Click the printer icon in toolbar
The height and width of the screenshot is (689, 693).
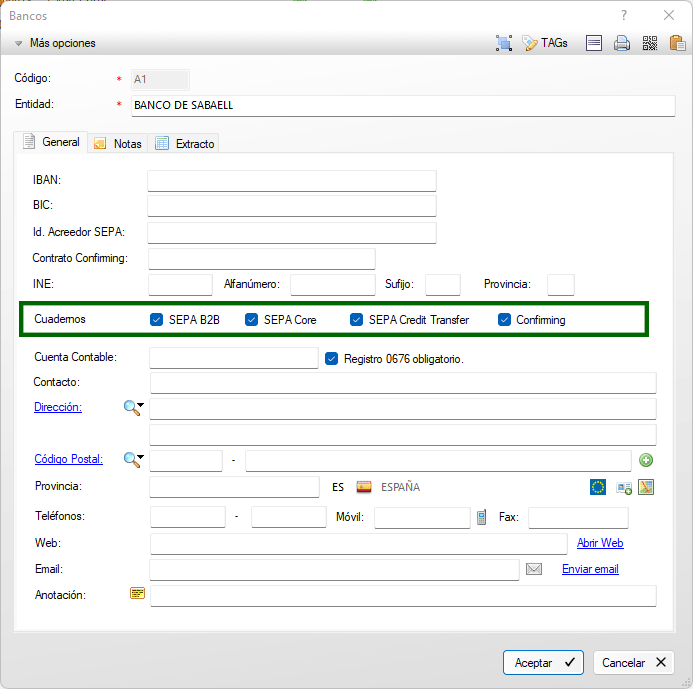pos(622,43)
